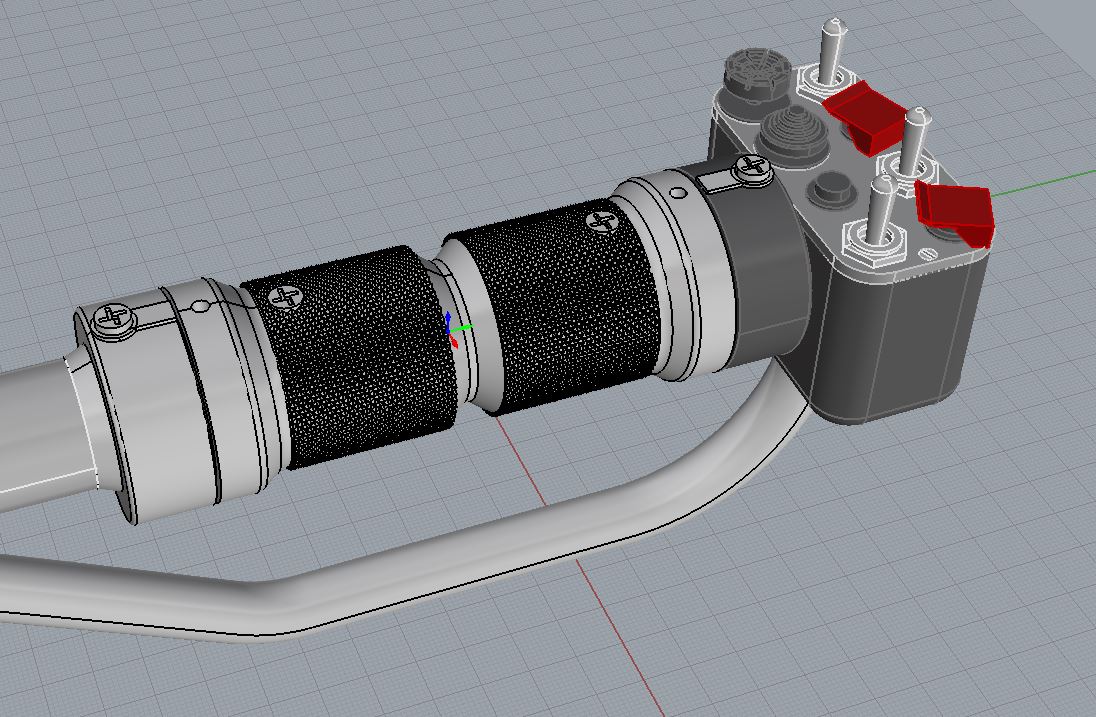This screenshot has width=1096, height=717.
Task: Select the upper red switch guard
Action: (865, 117)
